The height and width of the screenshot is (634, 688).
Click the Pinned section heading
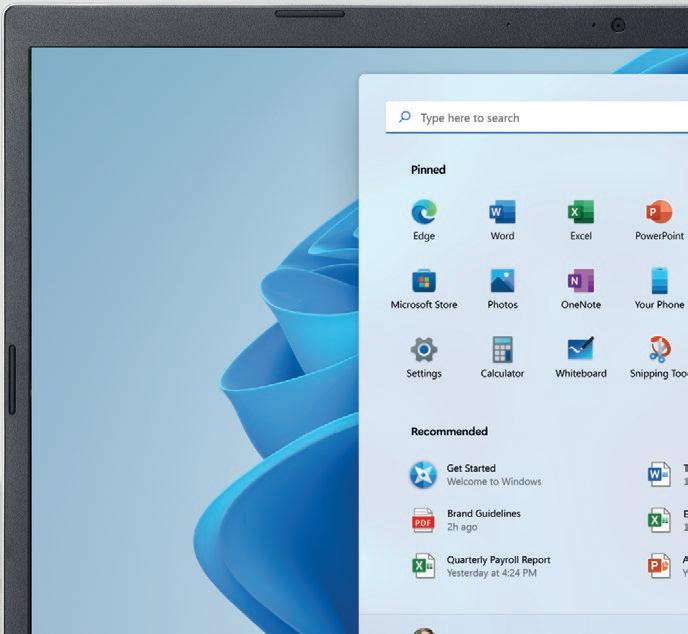(x=428, y=170)
